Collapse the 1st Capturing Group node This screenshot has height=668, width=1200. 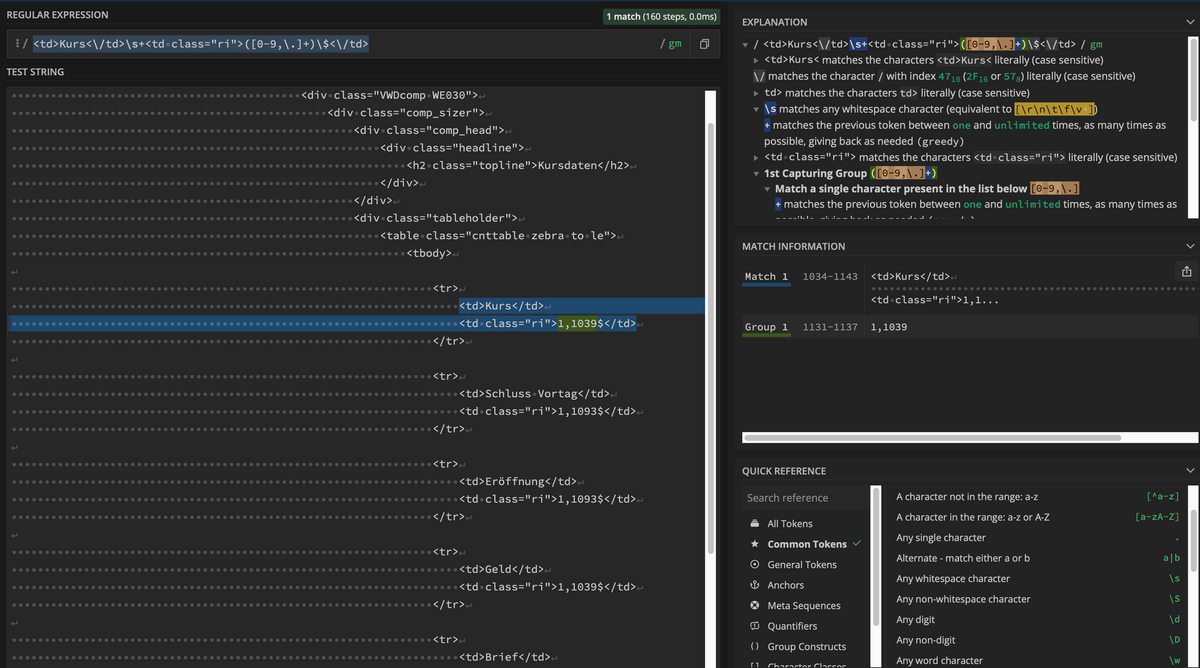coord(756,173)
